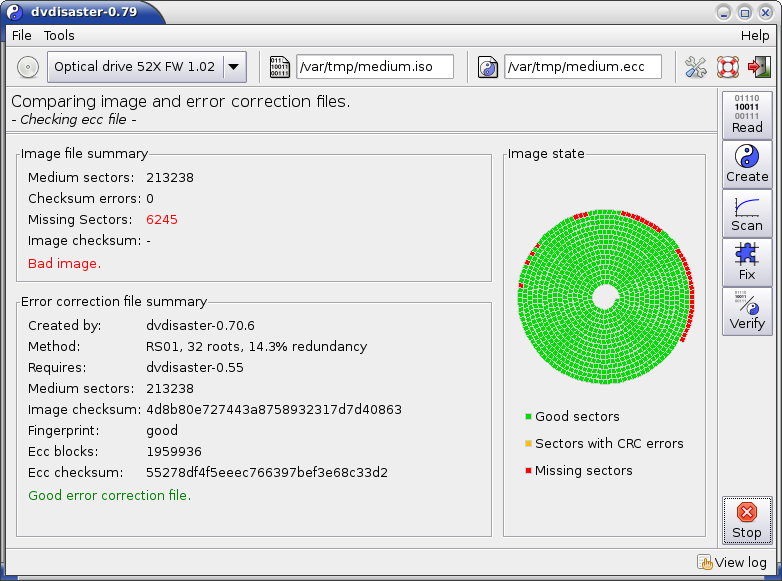Quit using the exit door icon
Viewport: 782px width, 581px height.
pos(759,67)
